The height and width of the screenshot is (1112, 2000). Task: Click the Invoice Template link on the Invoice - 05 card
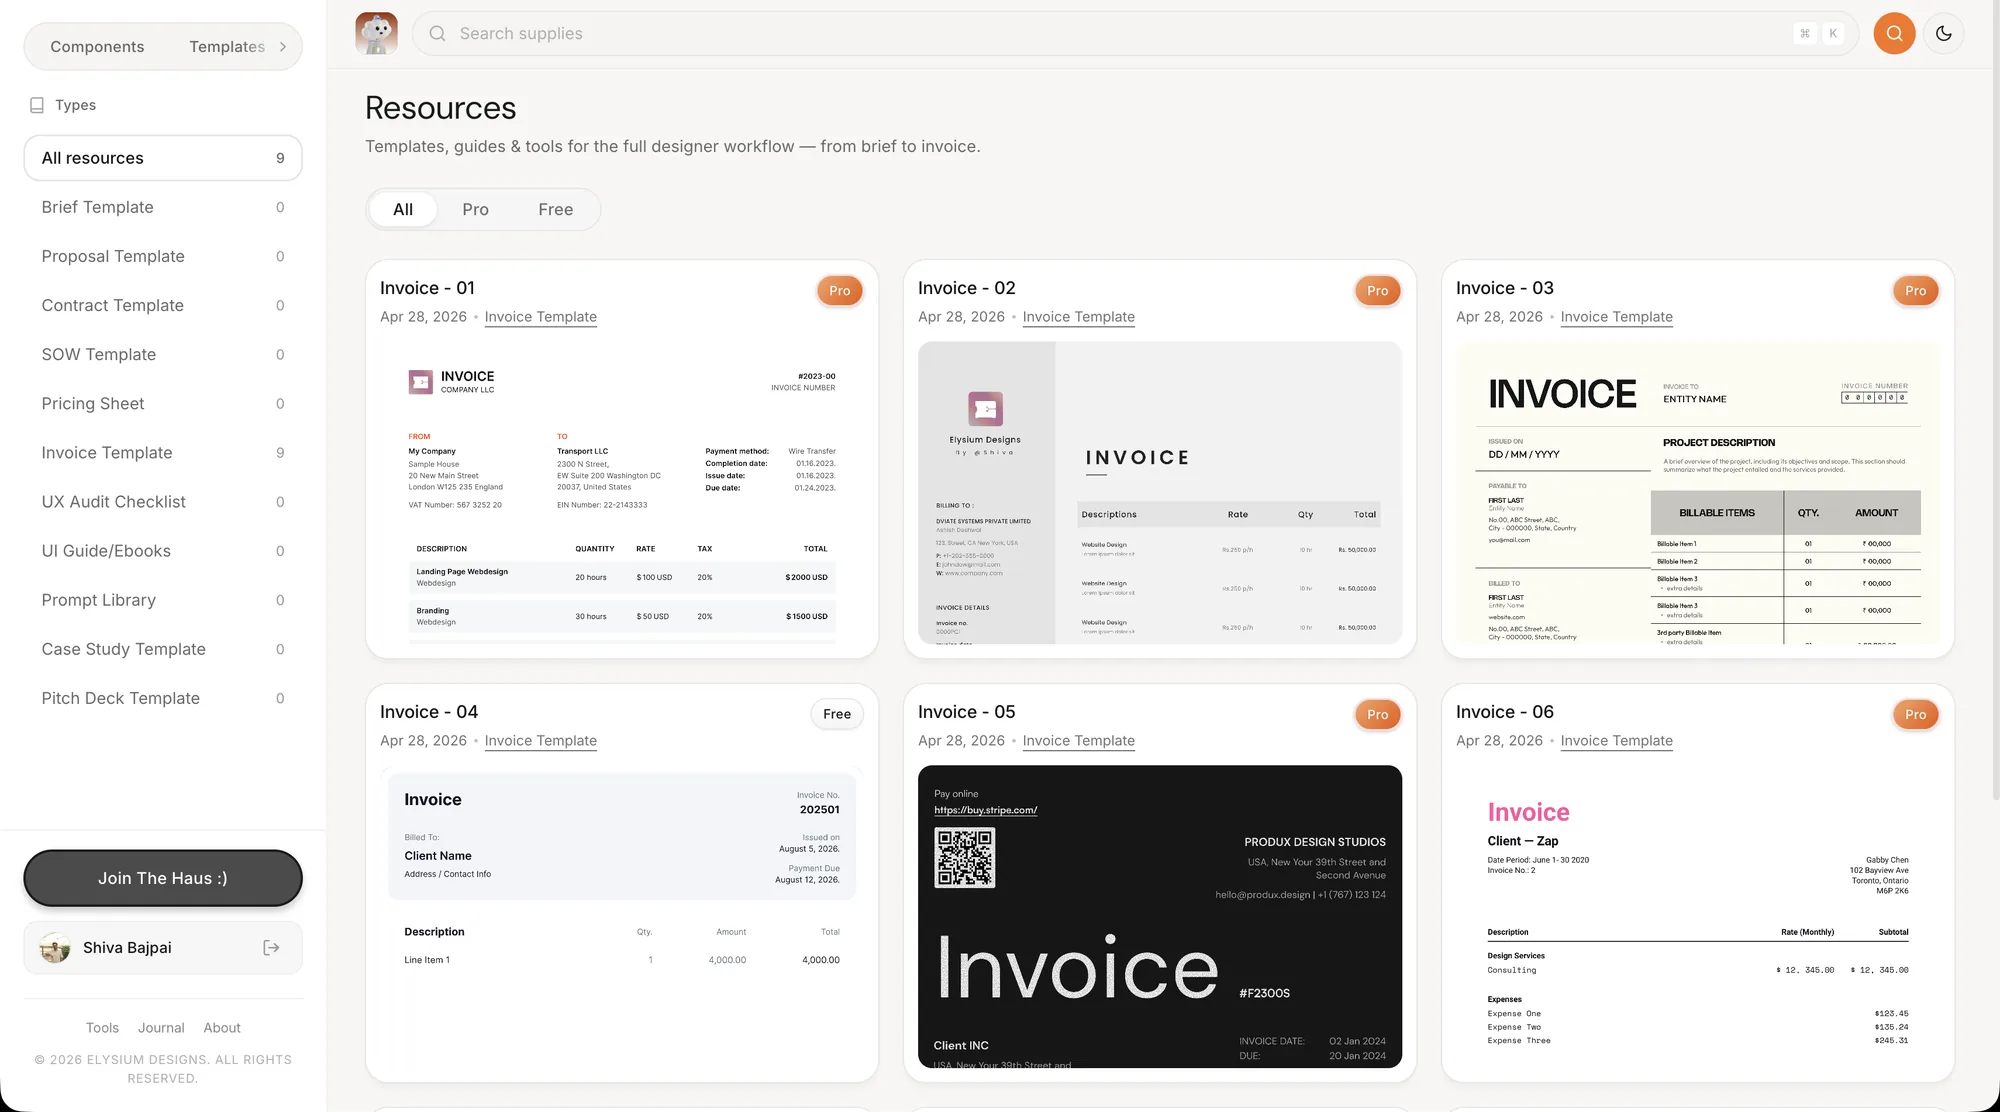point(1078,741)
